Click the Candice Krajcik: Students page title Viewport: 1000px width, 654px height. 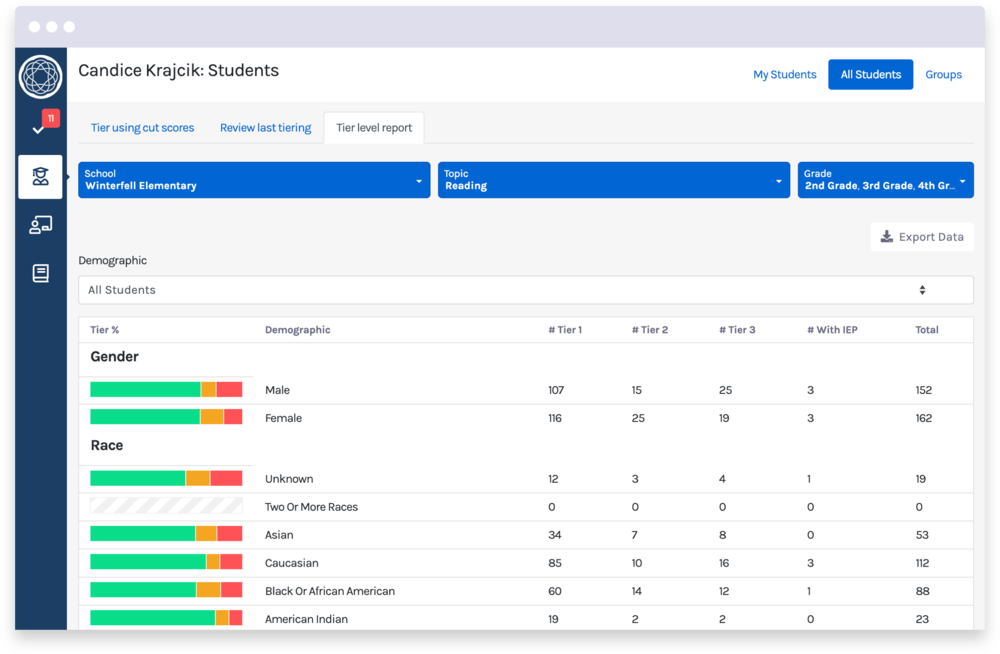(x=179, y=70)
